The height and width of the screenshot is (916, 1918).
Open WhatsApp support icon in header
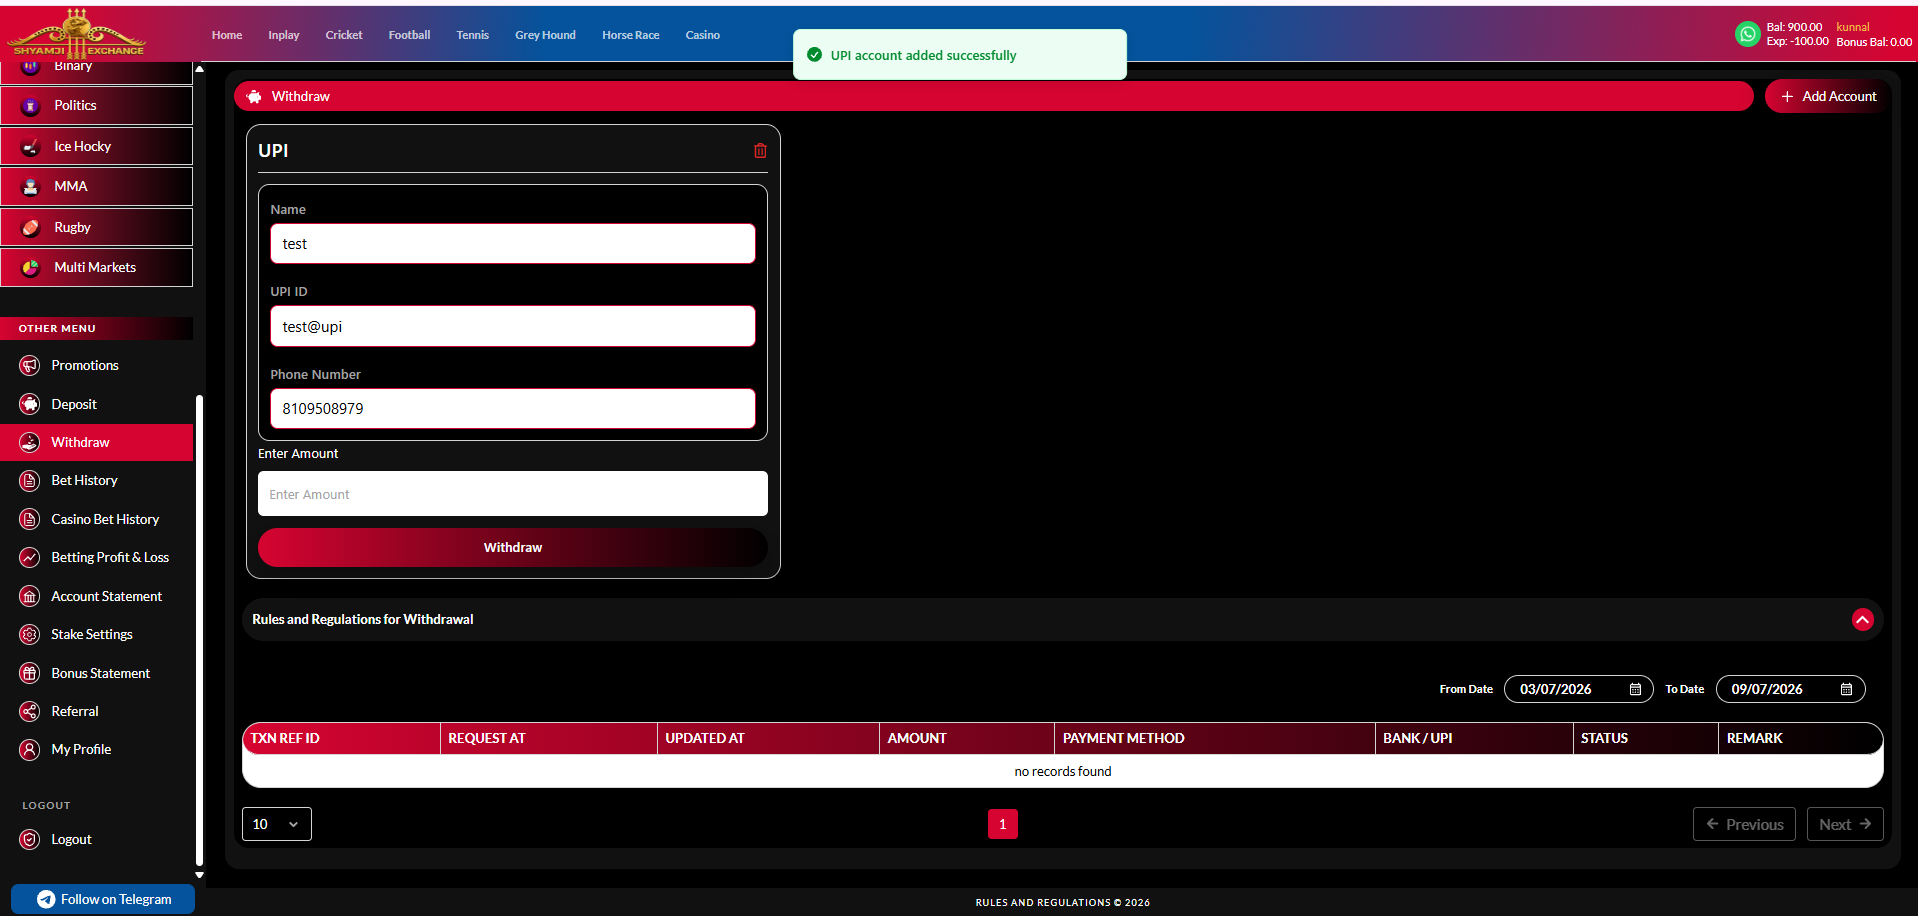(1747, 34)
